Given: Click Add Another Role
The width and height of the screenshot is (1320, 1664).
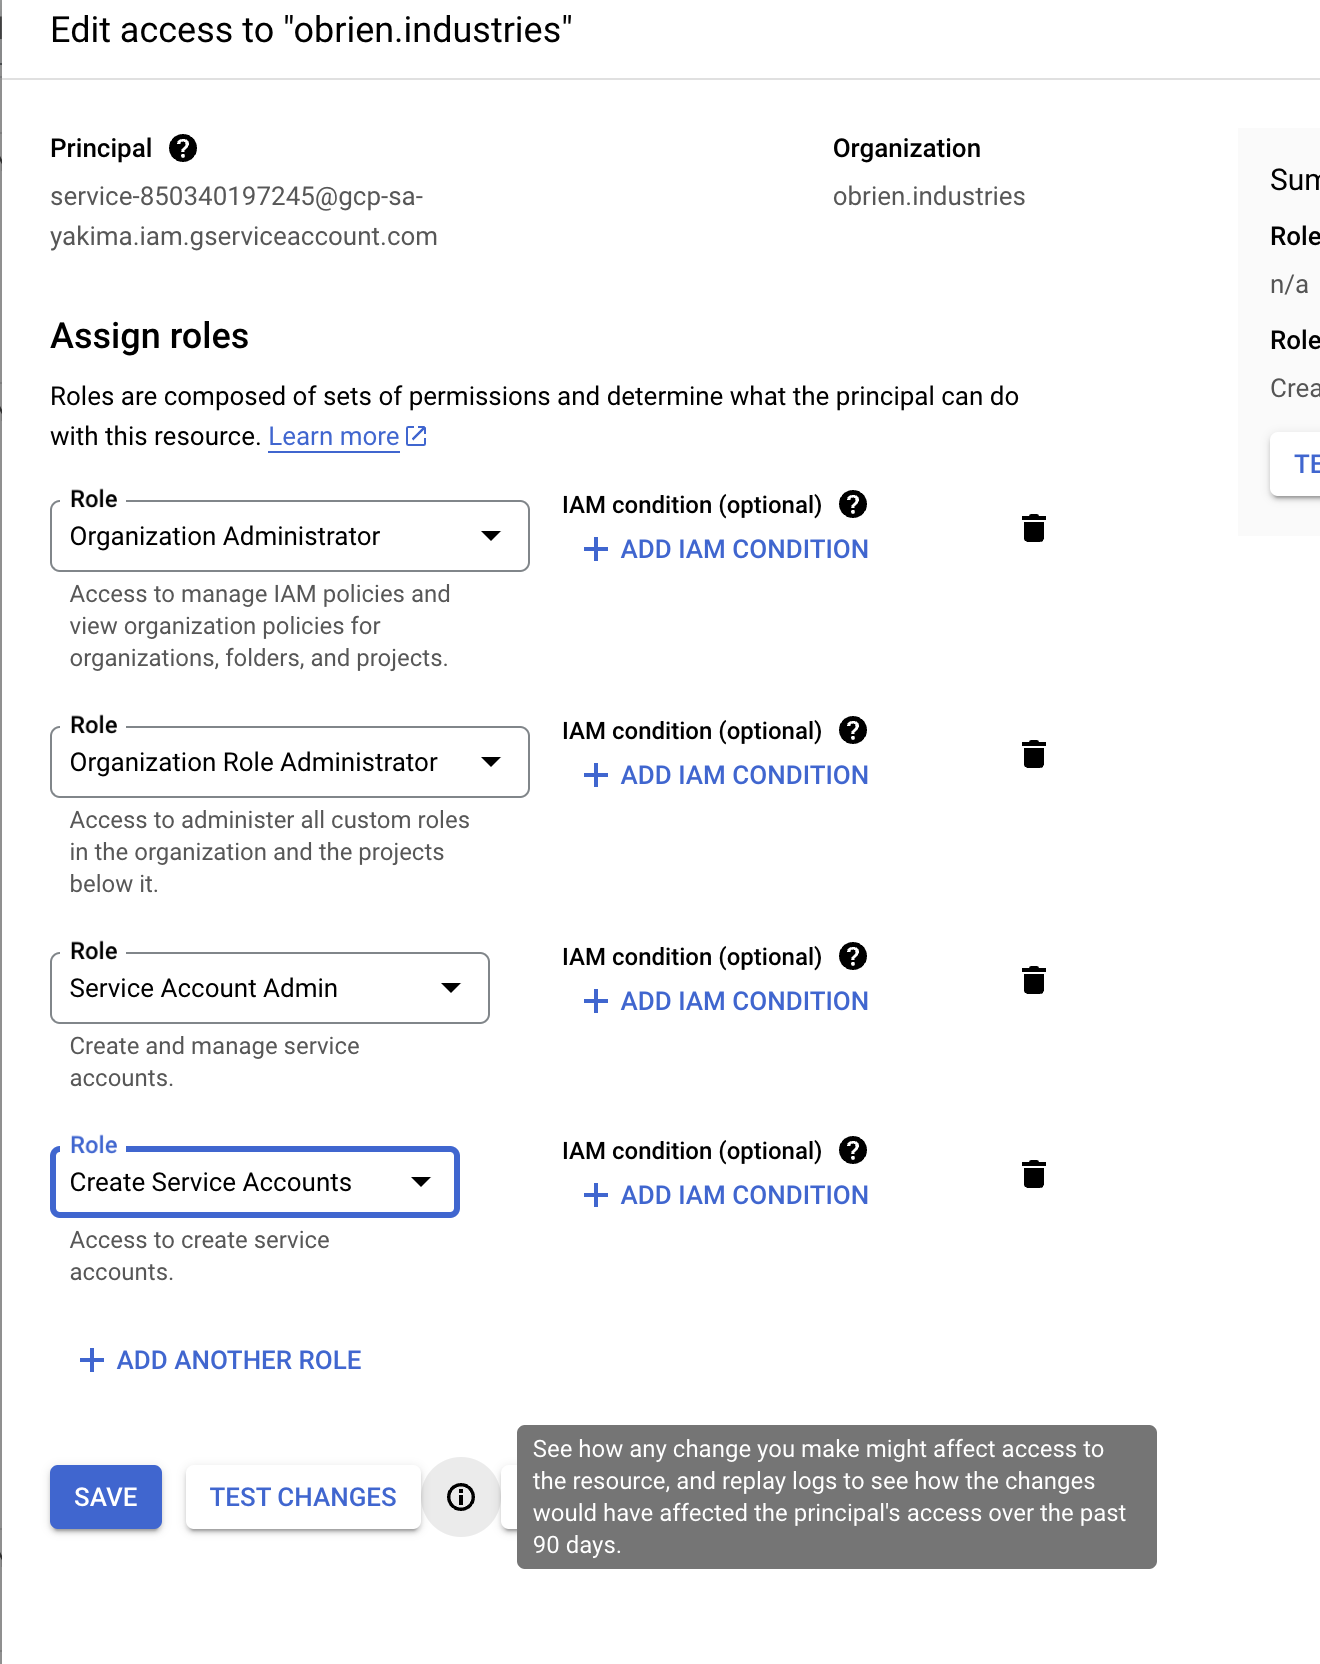Looking at the screenshot, I should [220, 1360].
